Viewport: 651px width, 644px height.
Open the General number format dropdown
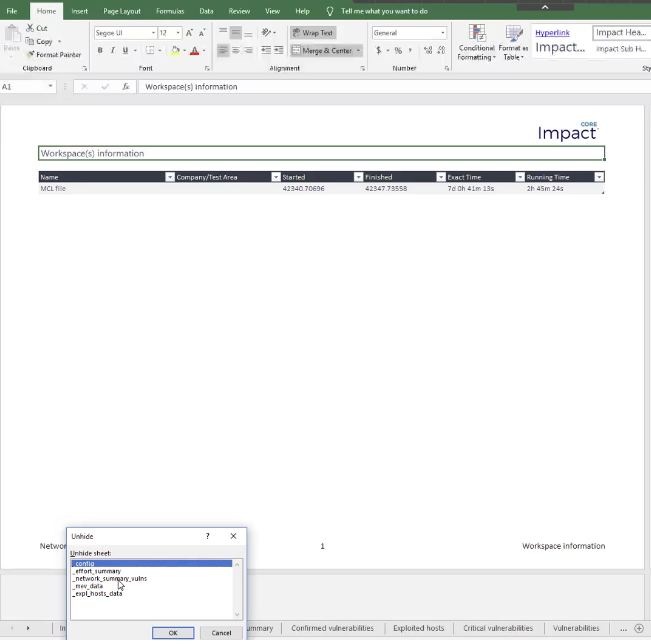coord(443,33)
